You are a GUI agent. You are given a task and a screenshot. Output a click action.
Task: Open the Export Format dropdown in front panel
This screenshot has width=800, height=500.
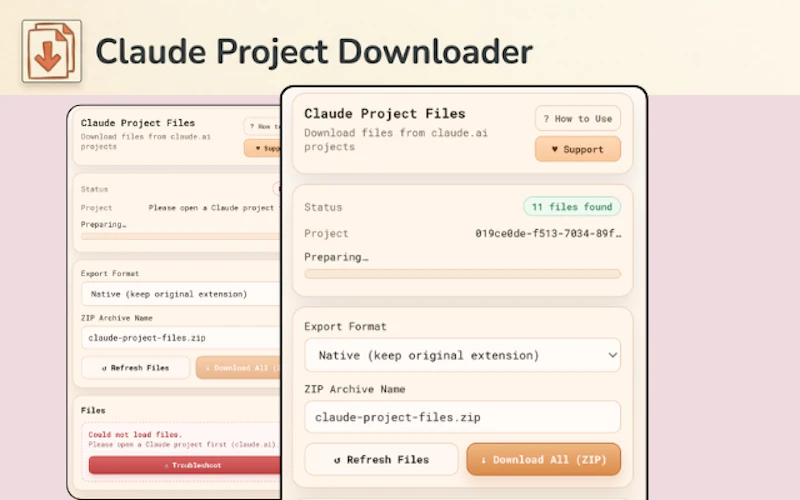click(x=462, y=355)
